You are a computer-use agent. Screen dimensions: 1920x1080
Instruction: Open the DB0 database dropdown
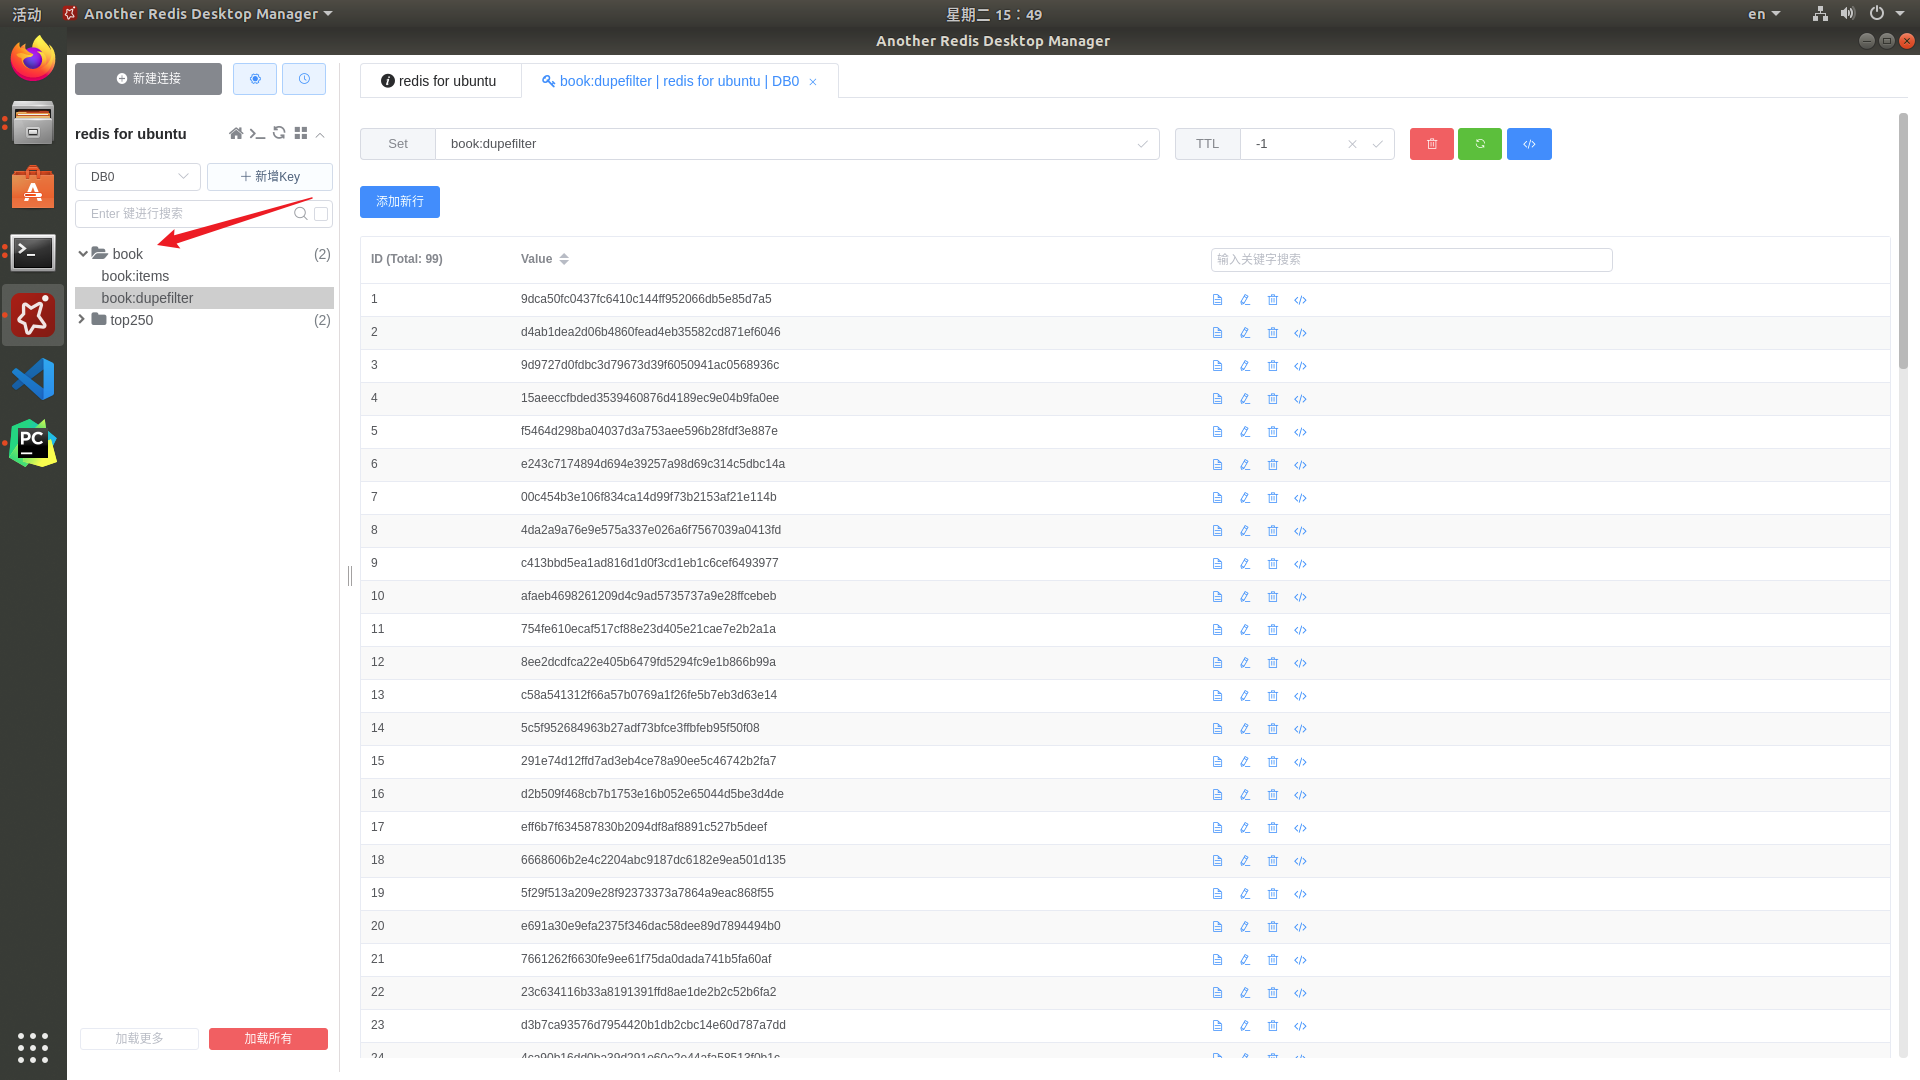coord(138,177)
